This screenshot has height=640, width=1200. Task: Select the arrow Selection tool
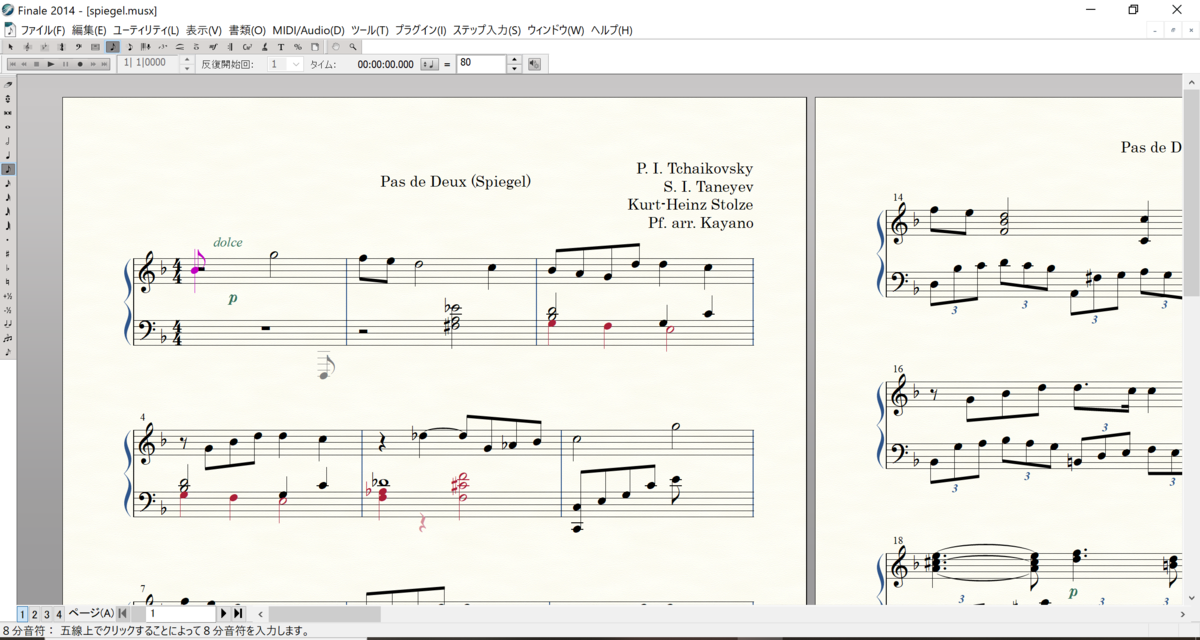[x=11, y=47]
